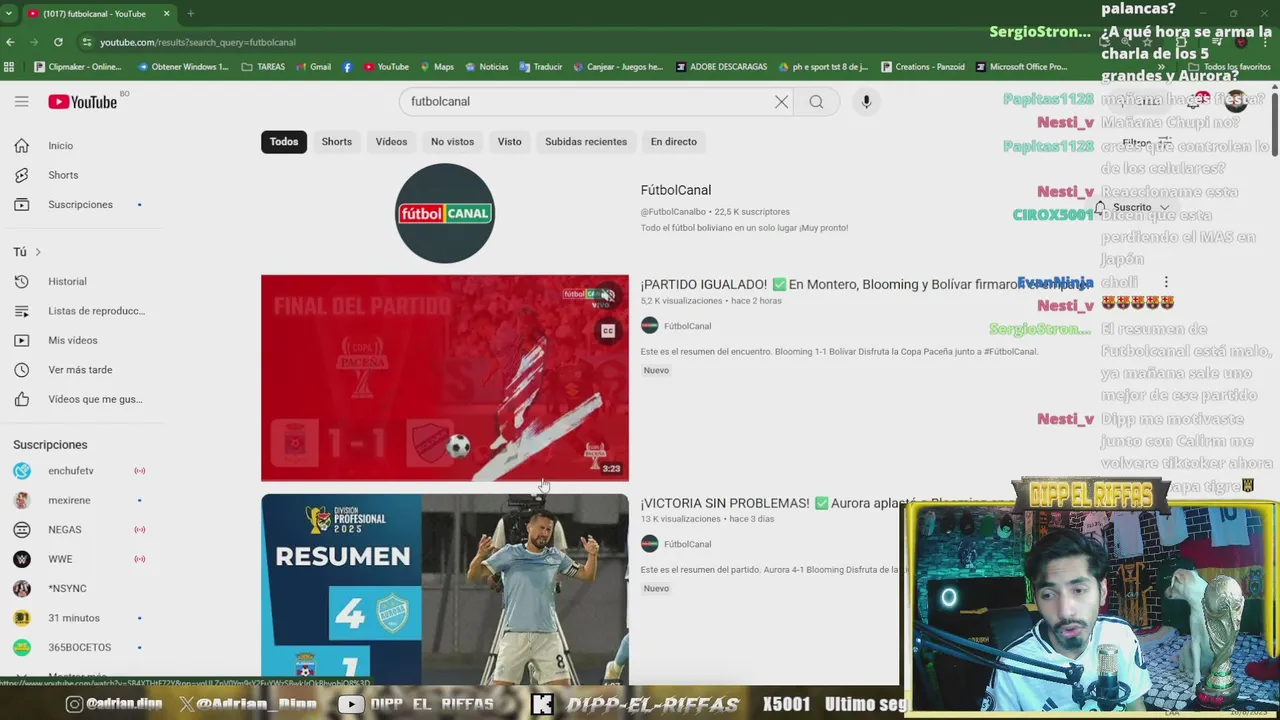
Task: Open Ver más tarde in sidebar
Action: [x=78, y=370]
